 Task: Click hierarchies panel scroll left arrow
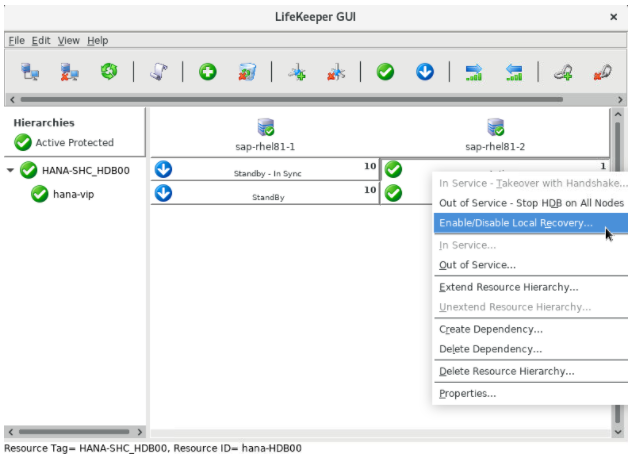pyautogui.click(x=11, y=432)
